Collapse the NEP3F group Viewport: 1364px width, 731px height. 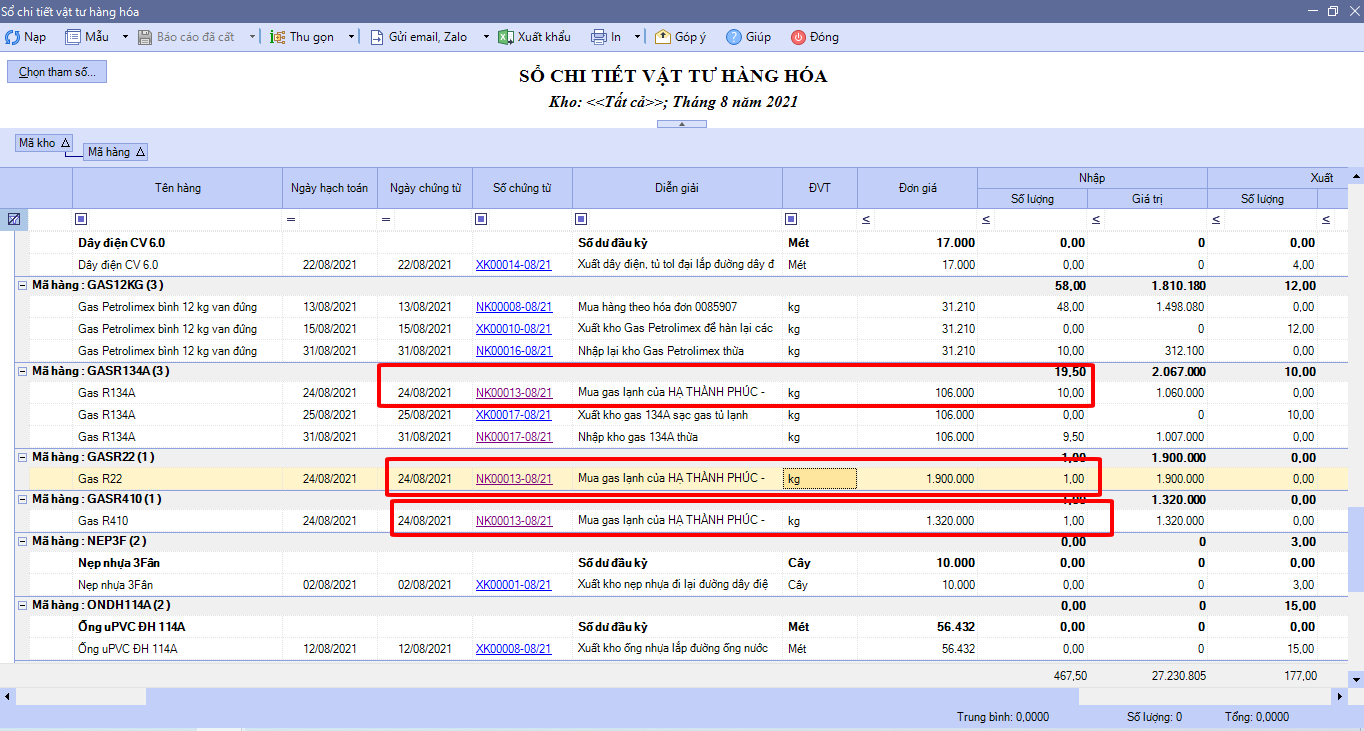coord(23,541)
